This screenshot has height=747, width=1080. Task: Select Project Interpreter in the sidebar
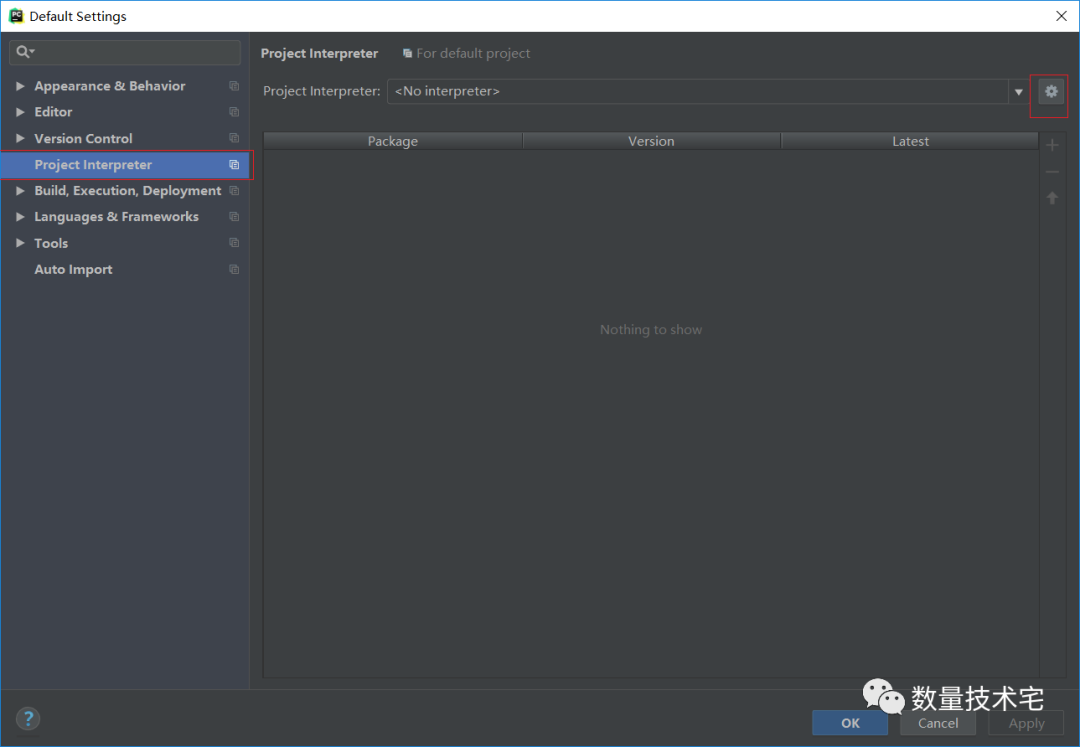coord(93,165)
